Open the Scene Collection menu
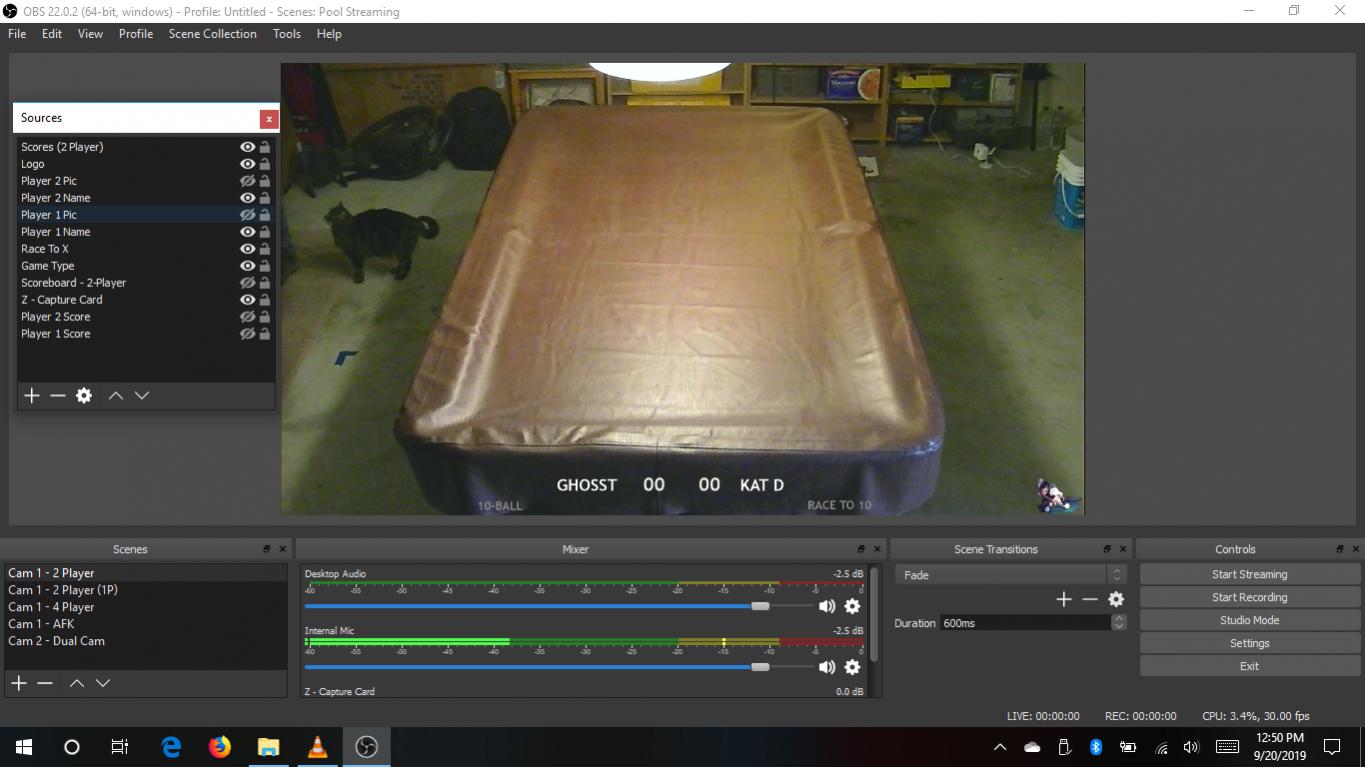Viewport: 1365px width, 767px height. coord(212,34)
